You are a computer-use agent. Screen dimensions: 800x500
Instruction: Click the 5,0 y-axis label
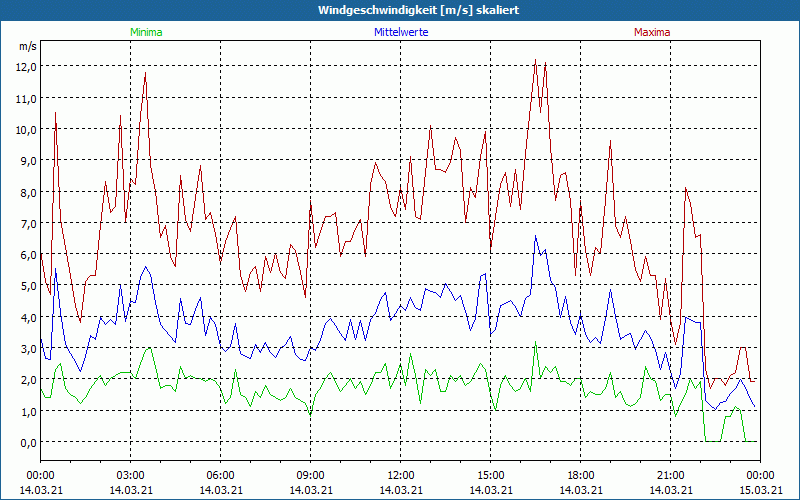pos(30,286)
